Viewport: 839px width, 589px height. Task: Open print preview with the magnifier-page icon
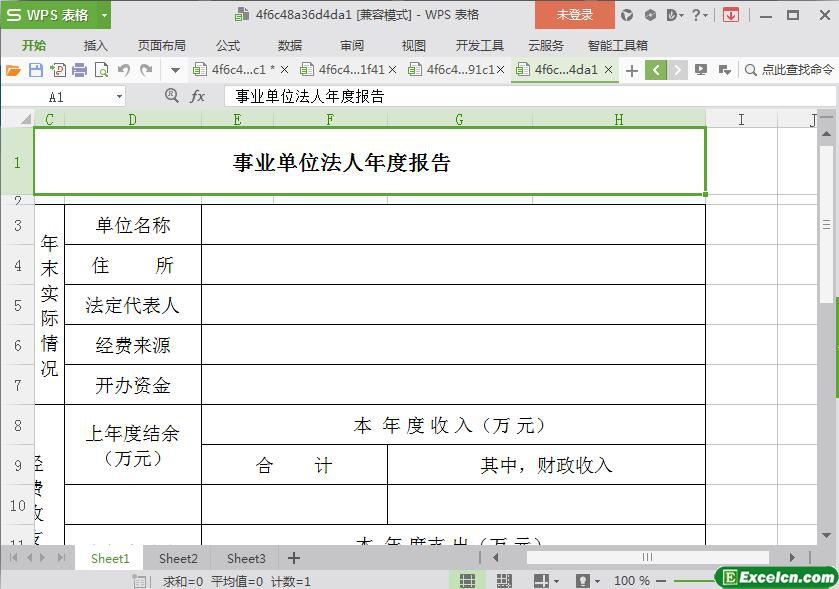pos(101,70)
